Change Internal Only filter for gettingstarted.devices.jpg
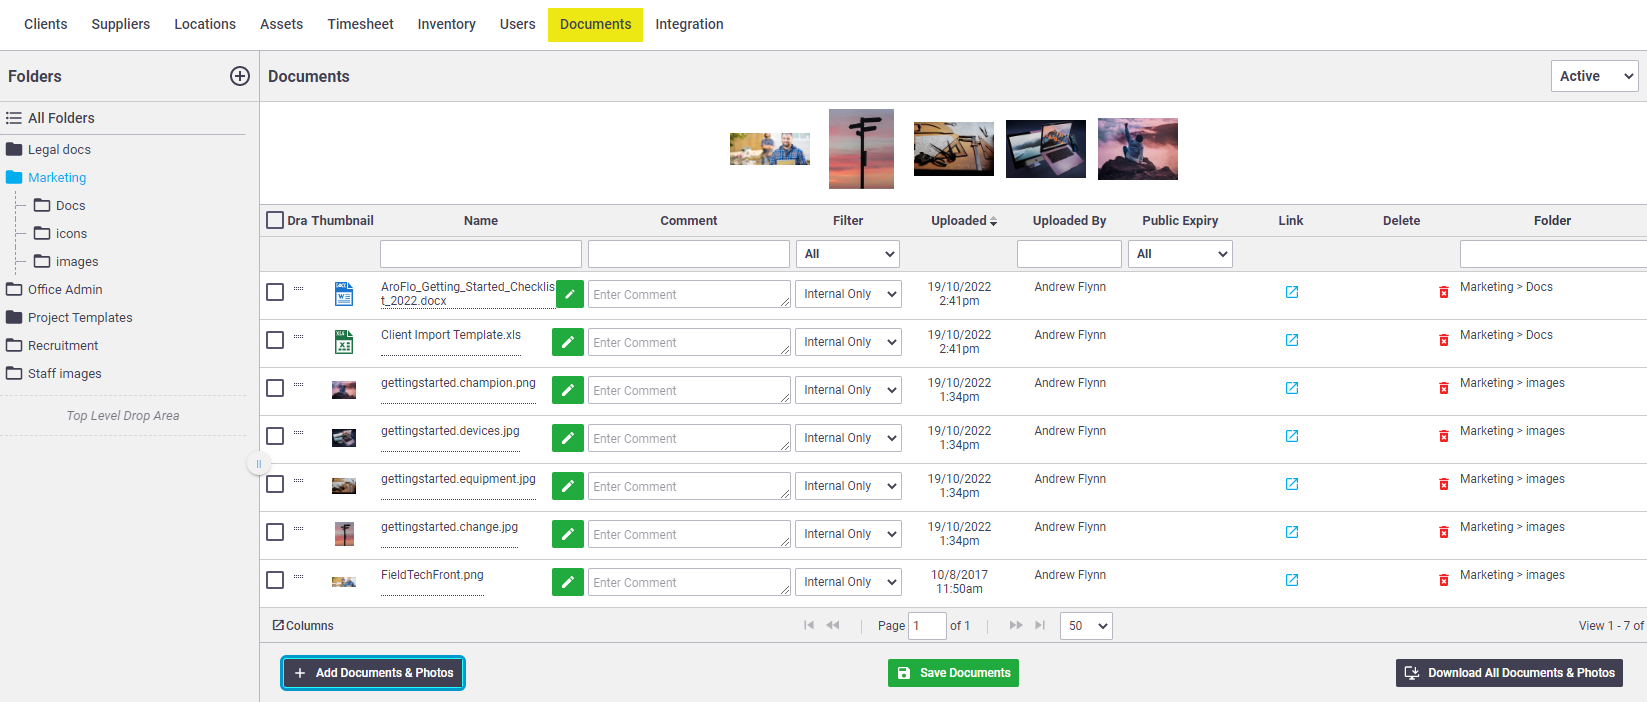 point(848,438)
